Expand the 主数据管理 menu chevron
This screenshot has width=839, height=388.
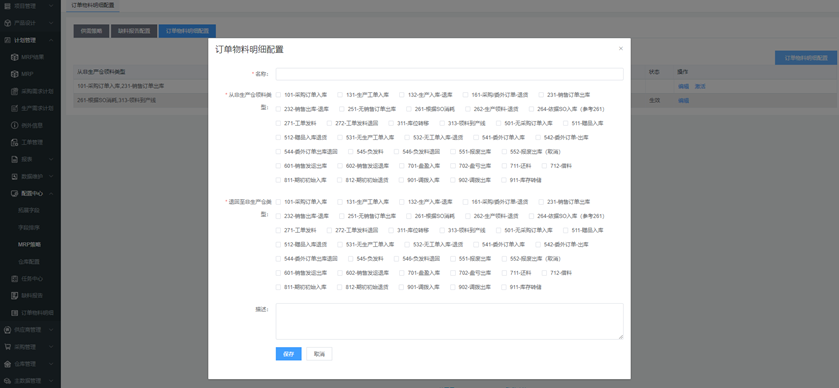click(x=50, y=381)
